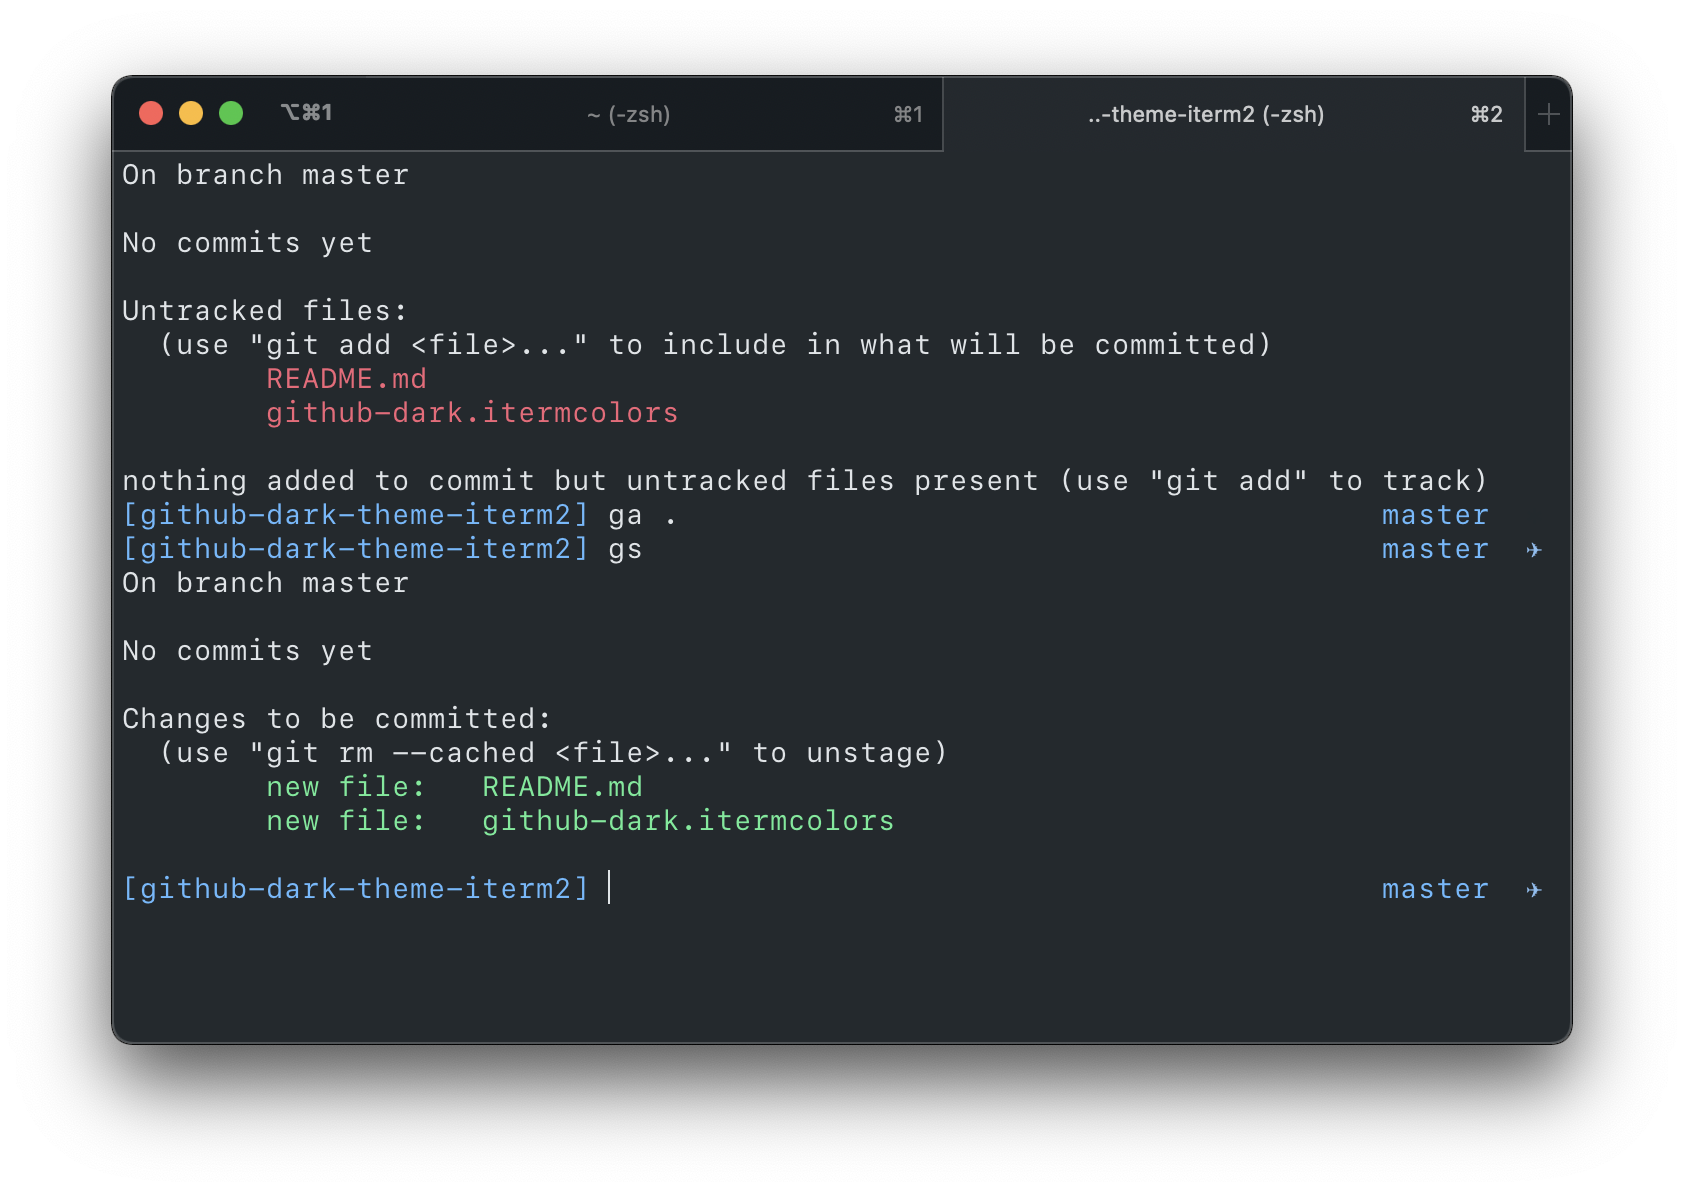Click the airplane icon on the last prompt line
This screenshot has width=1684, height=1192.
pos(1534,890)
